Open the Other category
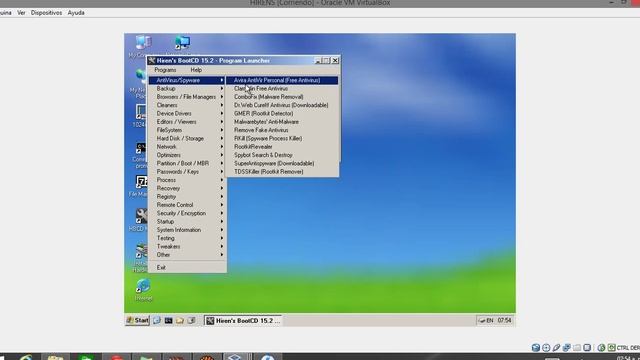Image resolution: width=640 pixels, height=360 pixels. tap(187, 255)
